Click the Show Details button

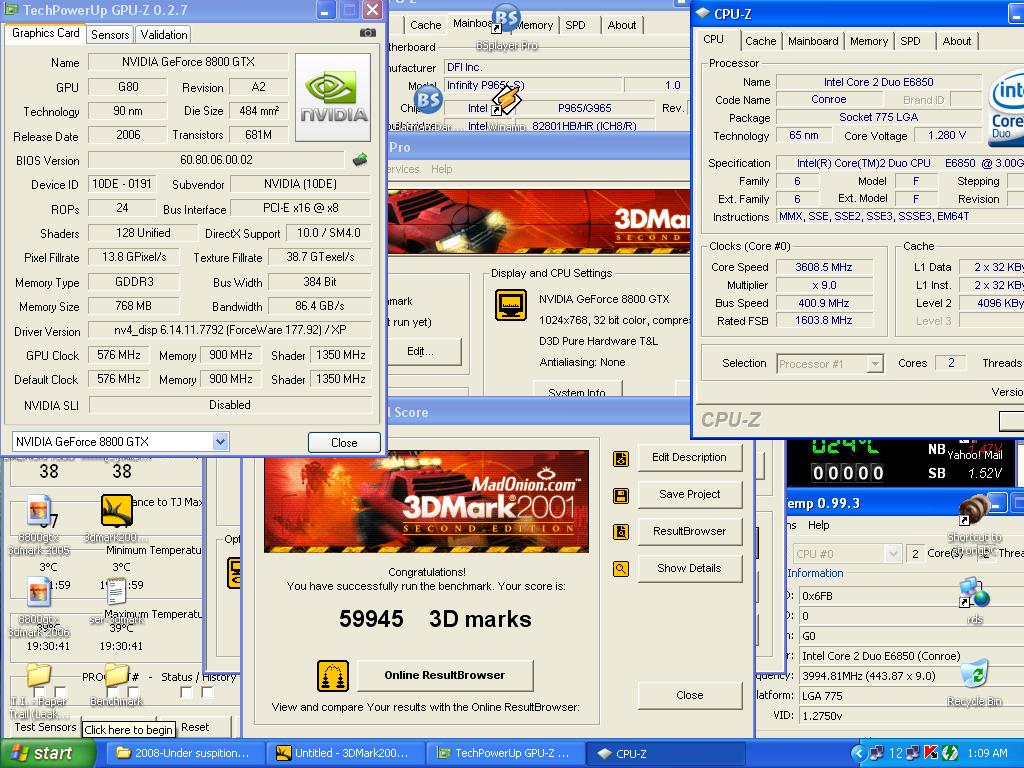pos(689,568)
